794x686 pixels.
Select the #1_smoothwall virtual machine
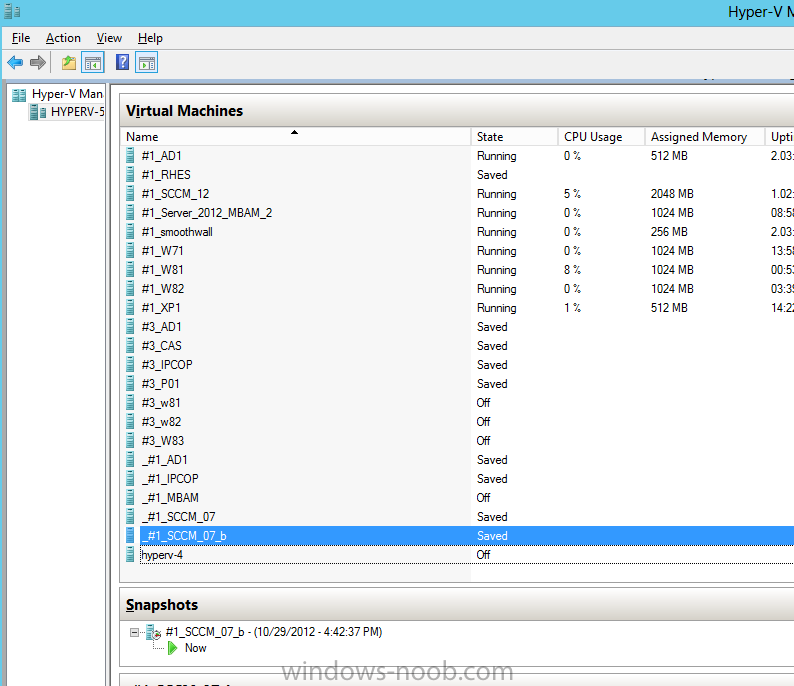coord(177,231)
